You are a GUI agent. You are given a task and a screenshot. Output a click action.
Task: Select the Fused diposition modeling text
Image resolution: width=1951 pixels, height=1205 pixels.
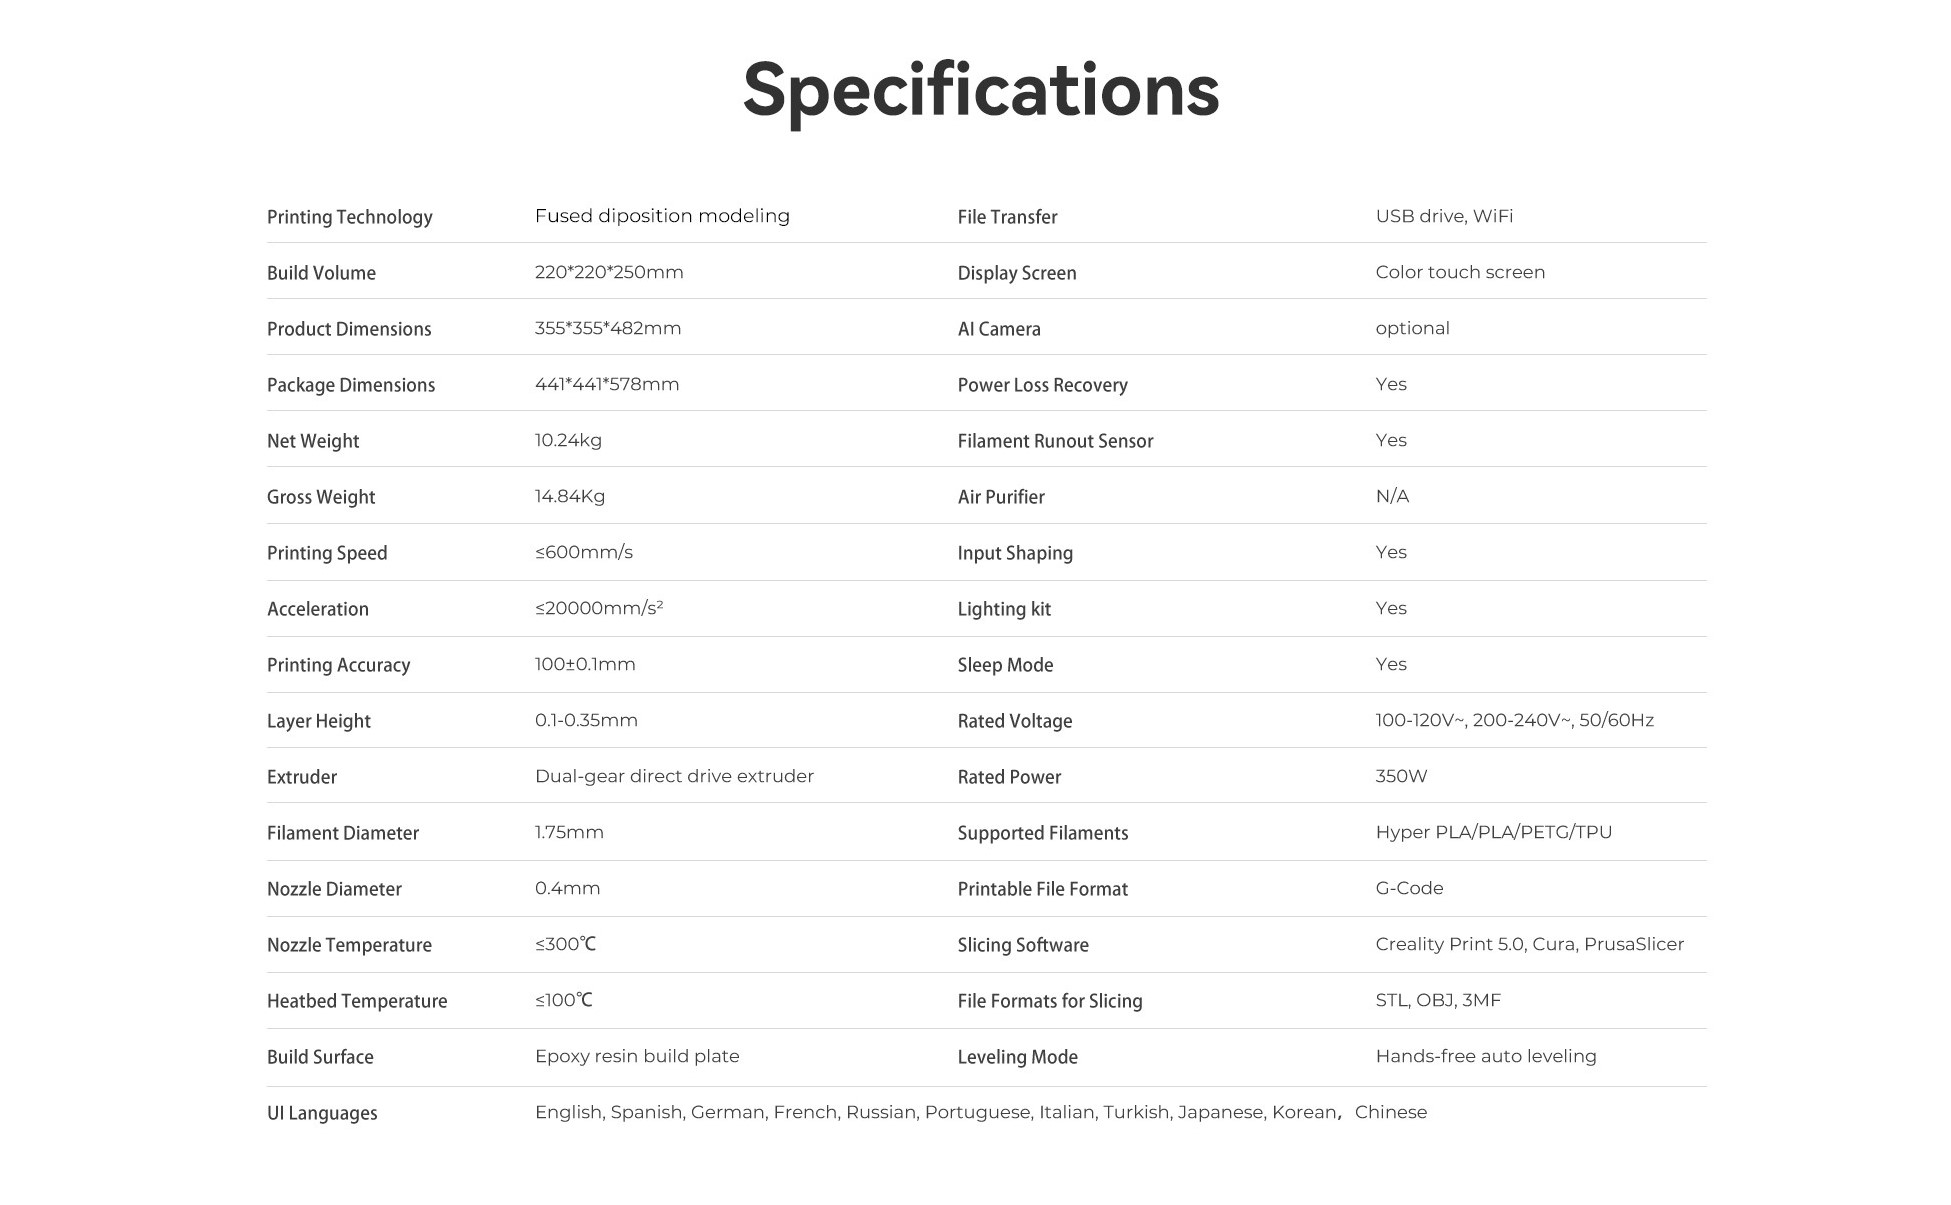tap(662, 216)
